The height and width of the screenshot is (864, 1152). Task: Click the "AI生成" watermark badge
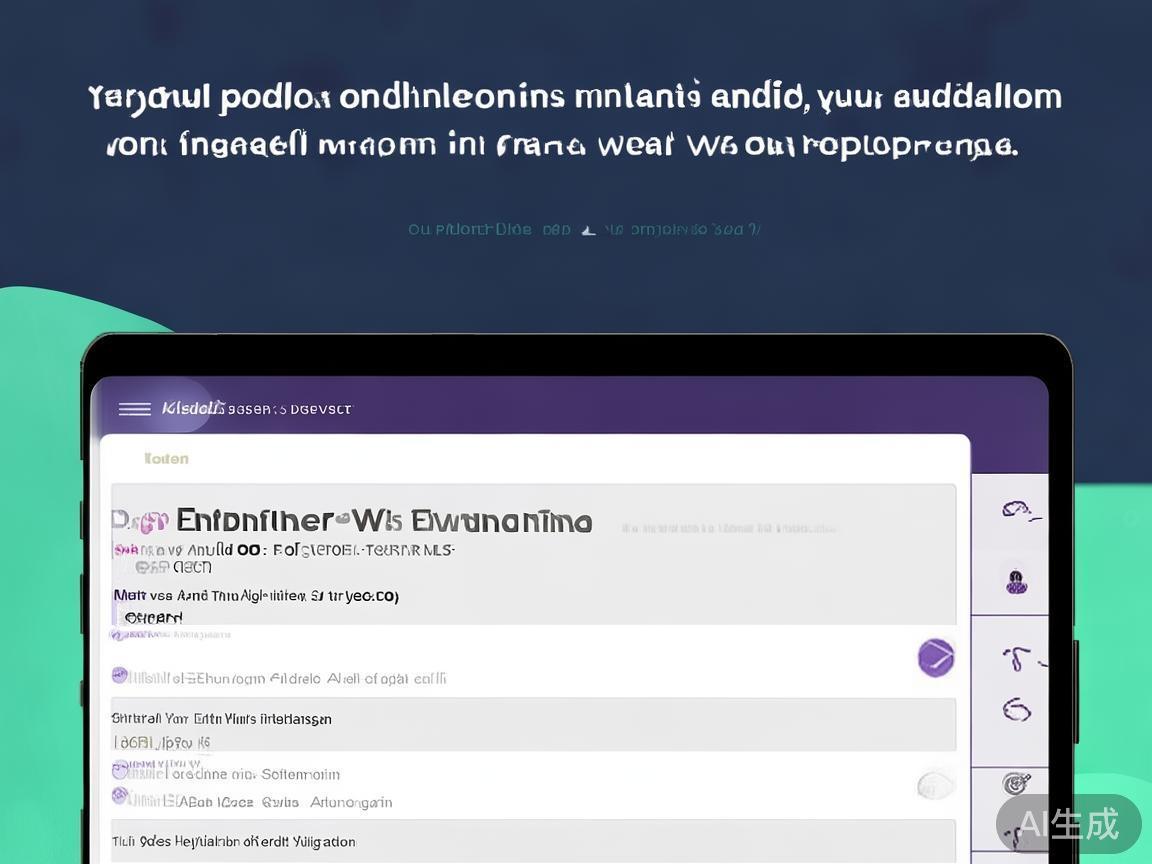[1068, 823]
